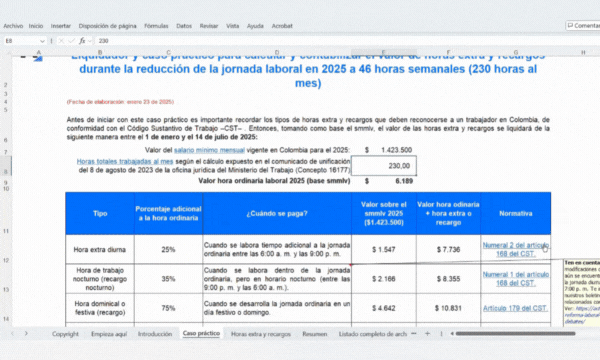
Task: Click the 25% percentage cell
Action: [x=168, y=249]
